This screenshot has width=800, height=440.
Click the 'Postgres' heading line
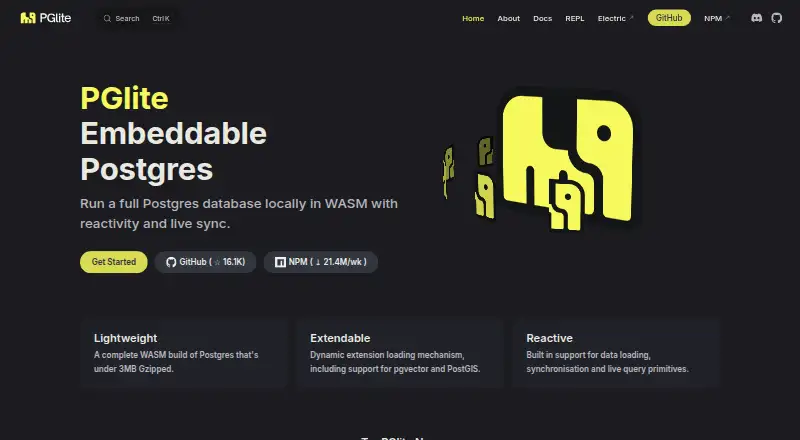(x=146, y=169)
